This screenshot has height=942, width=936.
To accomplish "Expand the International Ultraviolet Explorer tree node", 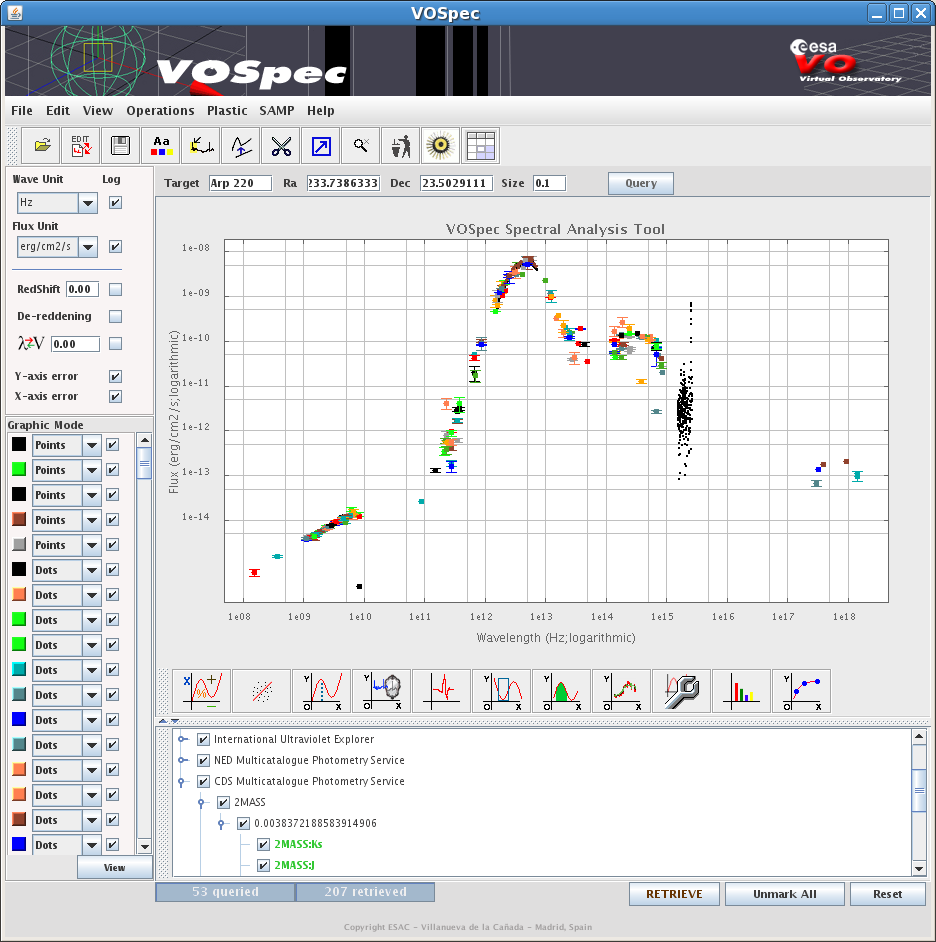I will (x=183, y=740).
